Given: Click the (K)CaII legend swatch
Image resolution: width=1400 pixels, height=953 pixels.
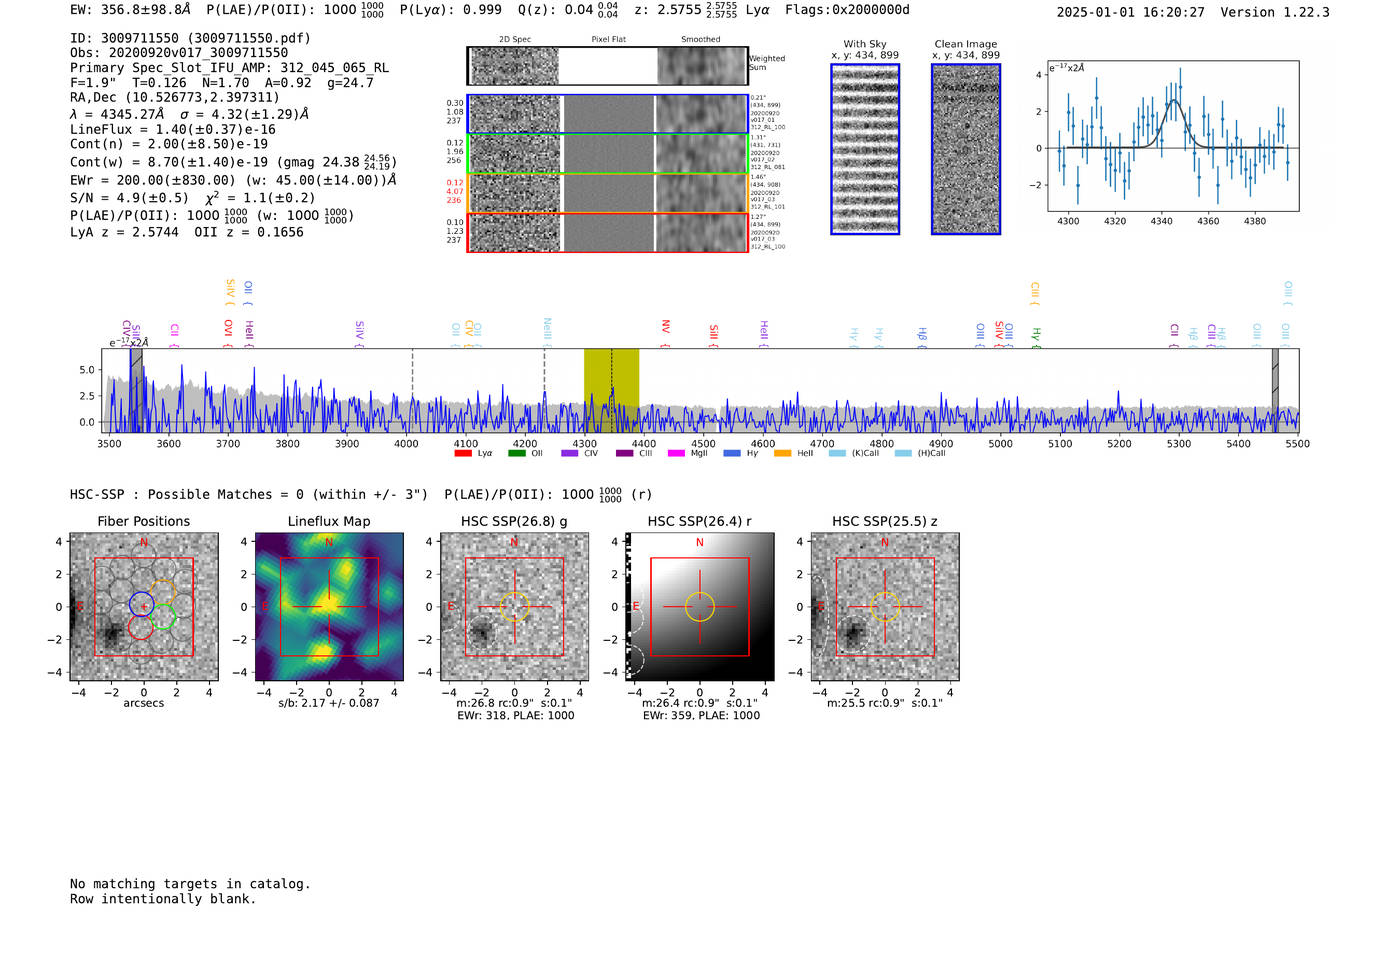Looking at the screenshot, I should point(837,453).
